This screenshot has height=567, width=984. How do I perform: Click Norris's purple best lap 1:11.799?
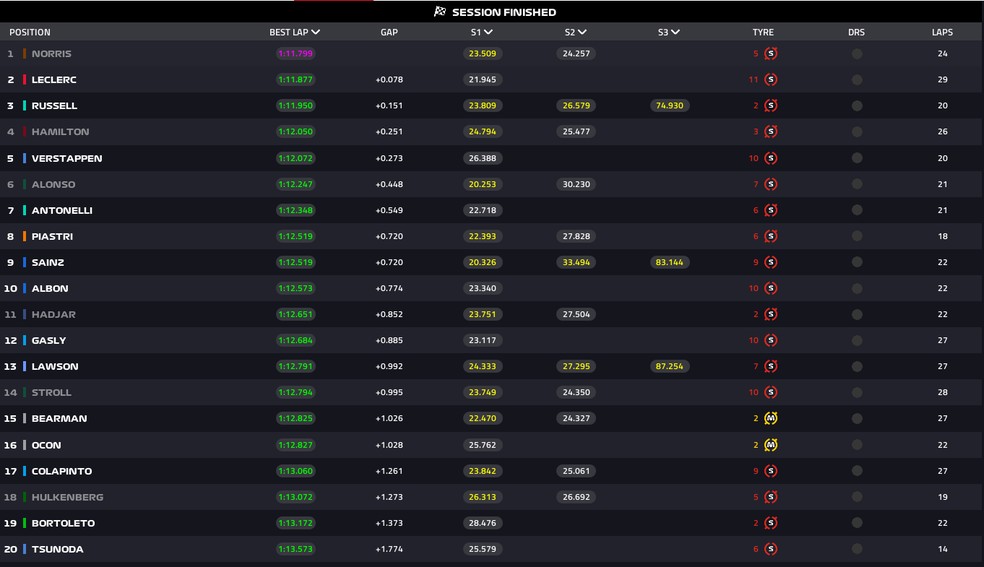[295, 53]
